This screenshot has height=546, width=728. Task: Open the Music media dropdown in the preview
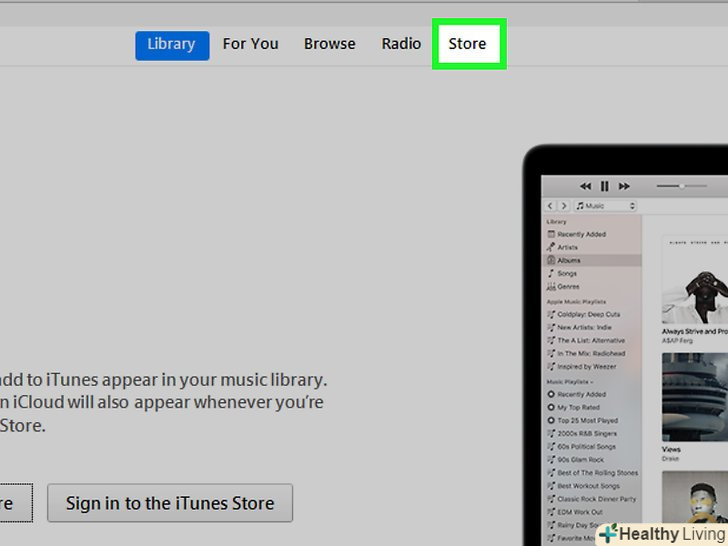click(605, 206)
